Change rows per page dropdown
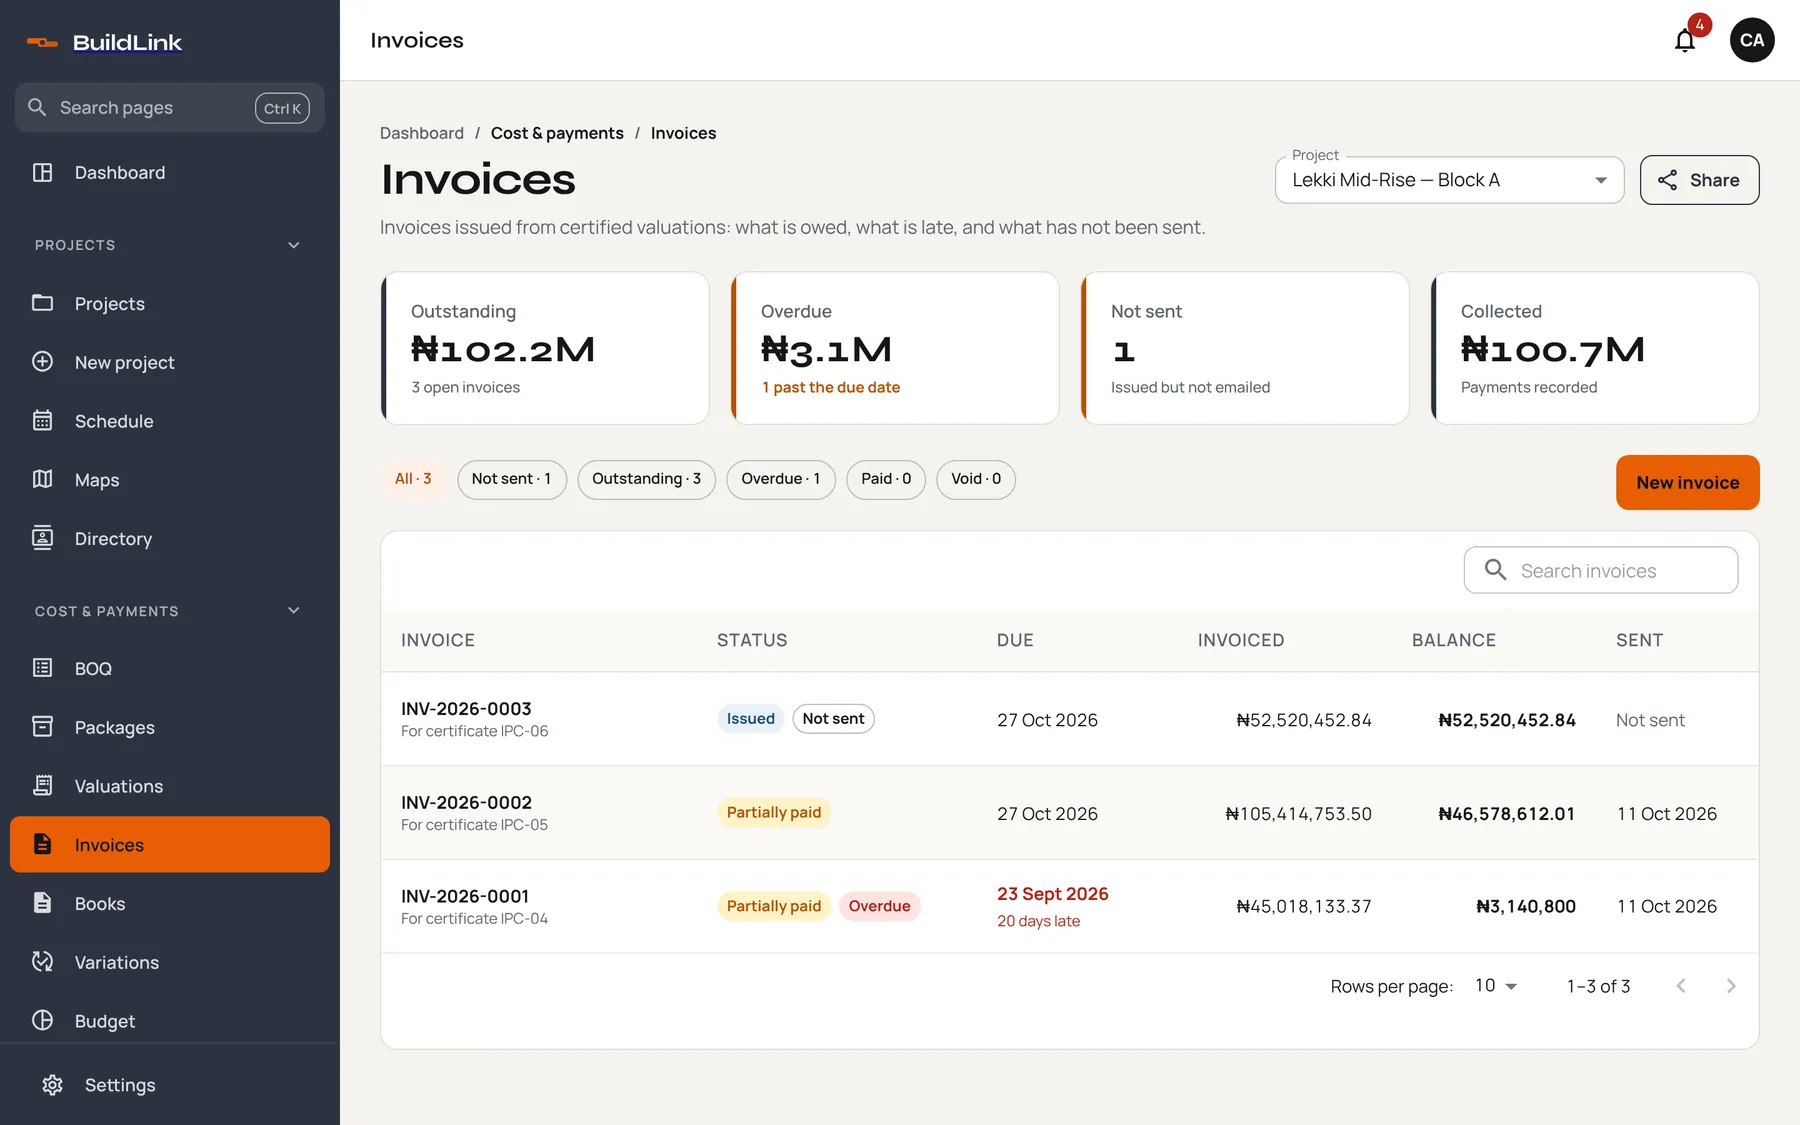The image size is (1800, 1125). click(1496, 986)
